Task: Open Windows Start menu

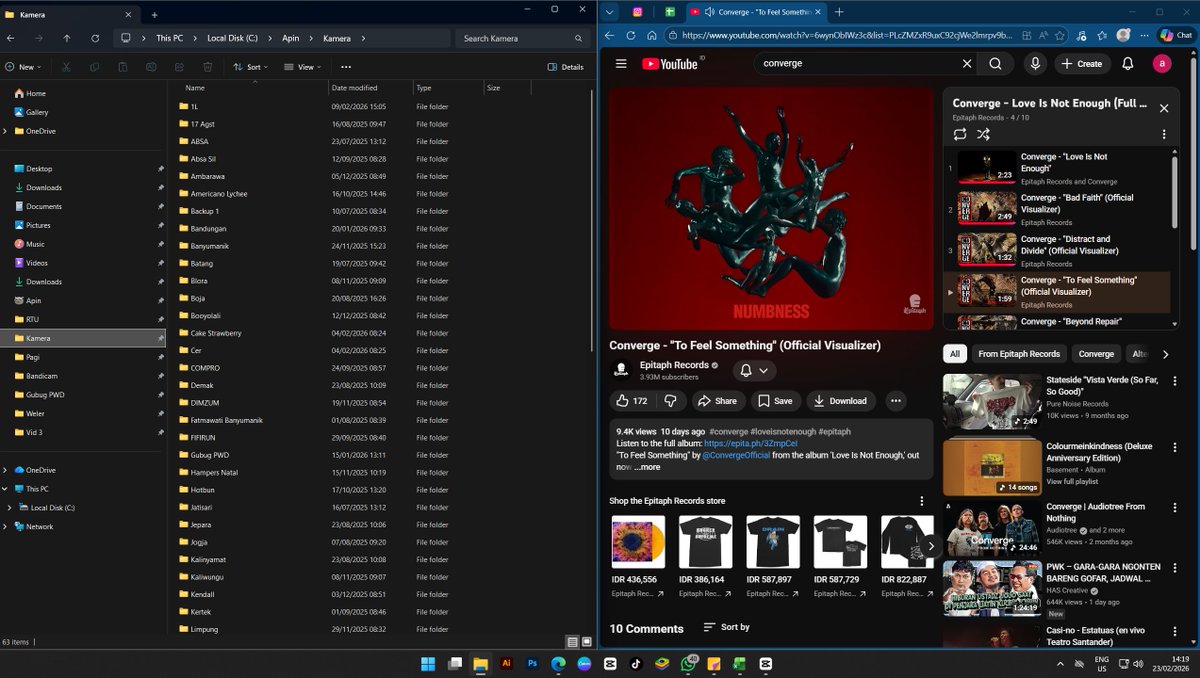Action: pyautogui.click(x=428, y=663)
